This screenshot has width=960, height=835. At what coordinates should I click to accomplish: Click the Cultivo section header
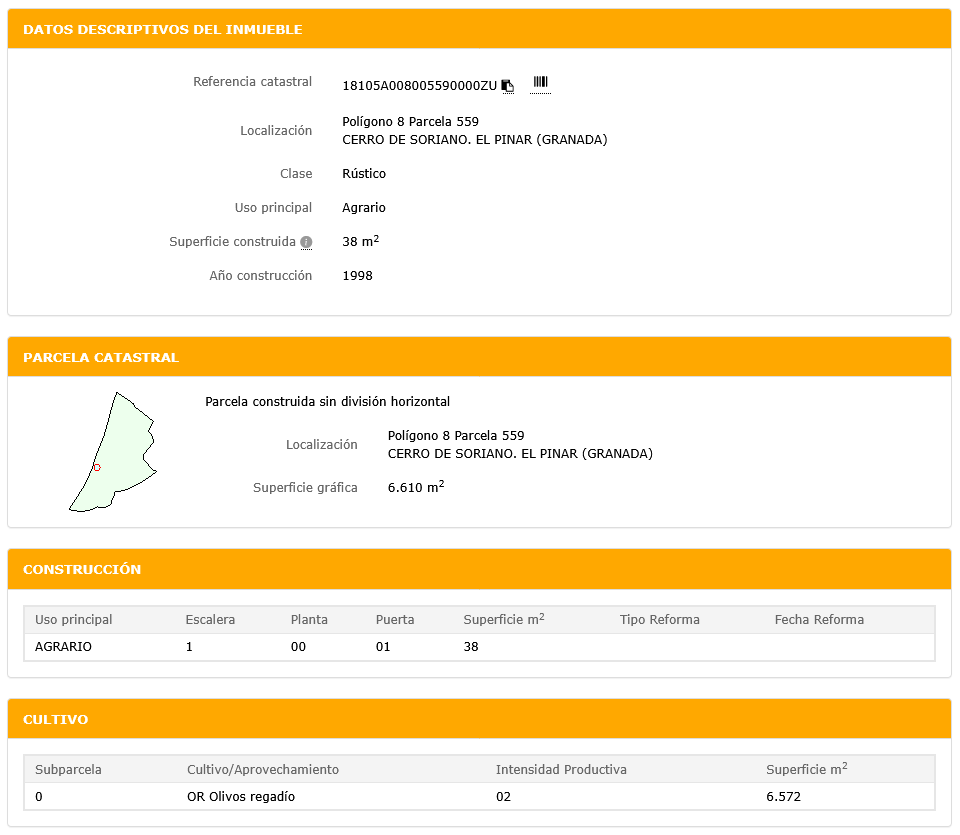pos(55,720)
